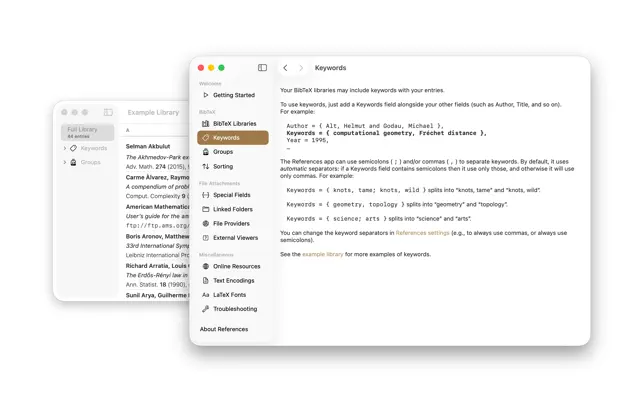The image size is (643, 402).
Task: Open the Linked Folders help topic
Action: pos(233,209)
